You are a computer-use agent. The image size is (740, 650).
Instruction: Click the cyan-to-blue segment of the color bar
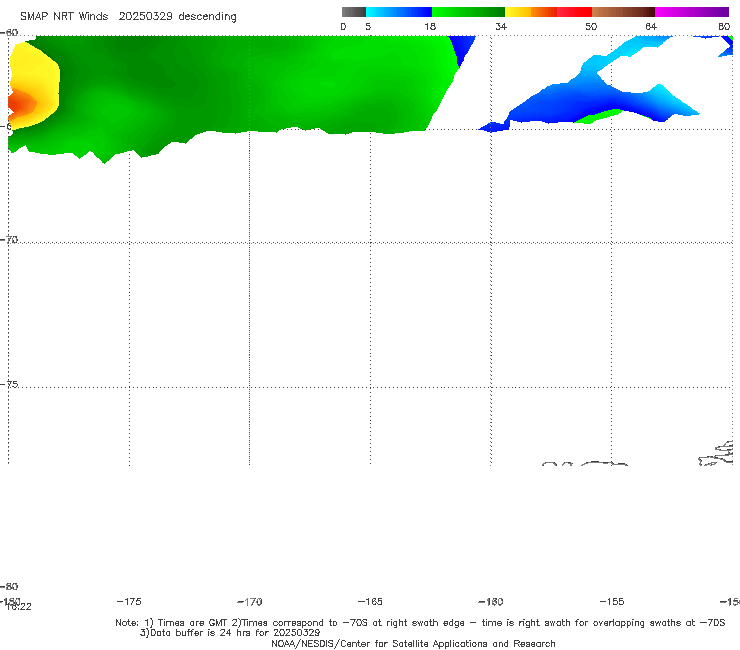[x=399, y=12]
